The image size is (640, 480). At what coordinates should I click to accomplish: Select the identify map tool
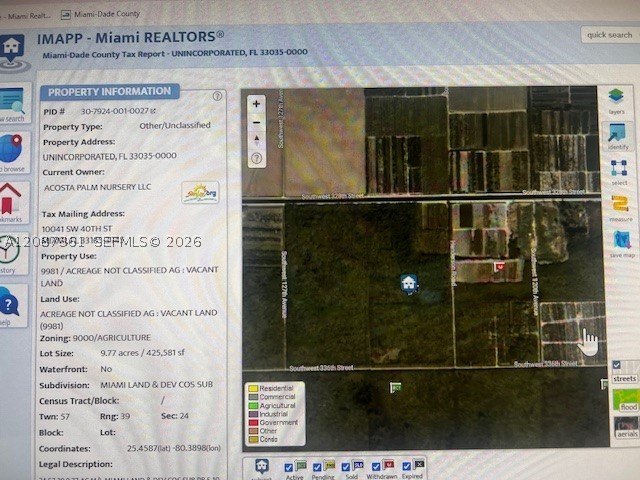click(617, 136)
